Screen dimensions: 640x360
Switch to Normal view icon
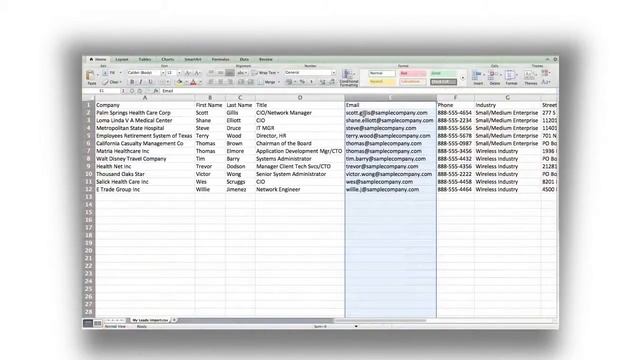point(88,323)
